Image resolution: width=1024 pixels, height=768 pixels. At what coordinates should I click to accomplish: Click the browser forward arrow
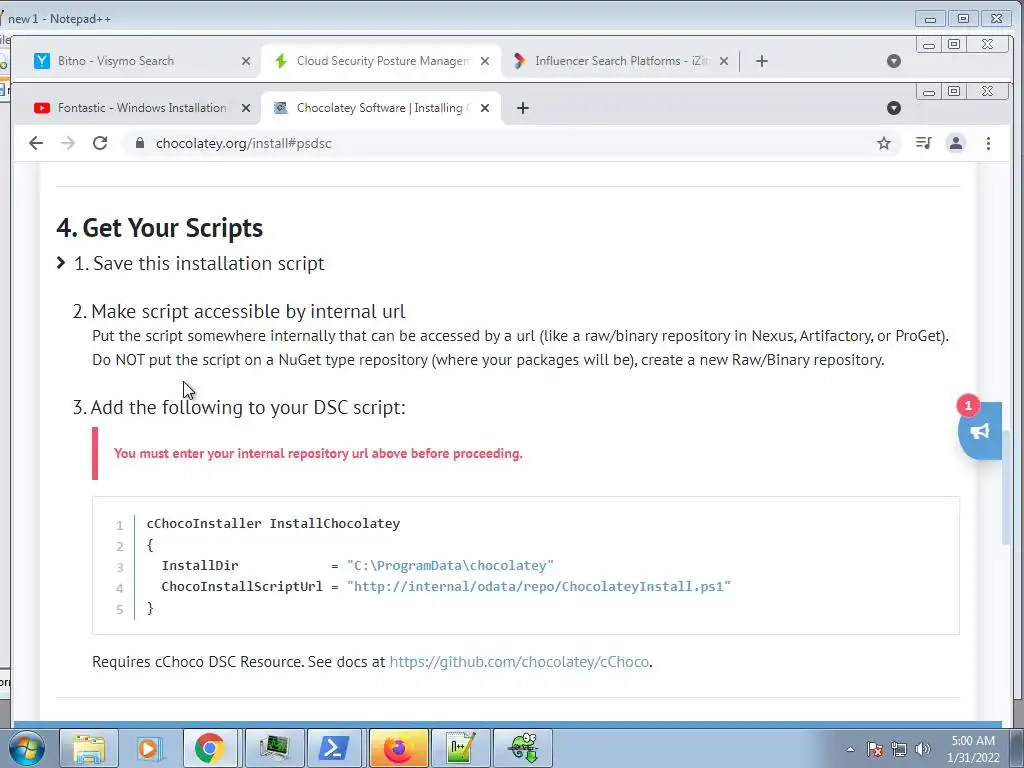pos(68,143)
